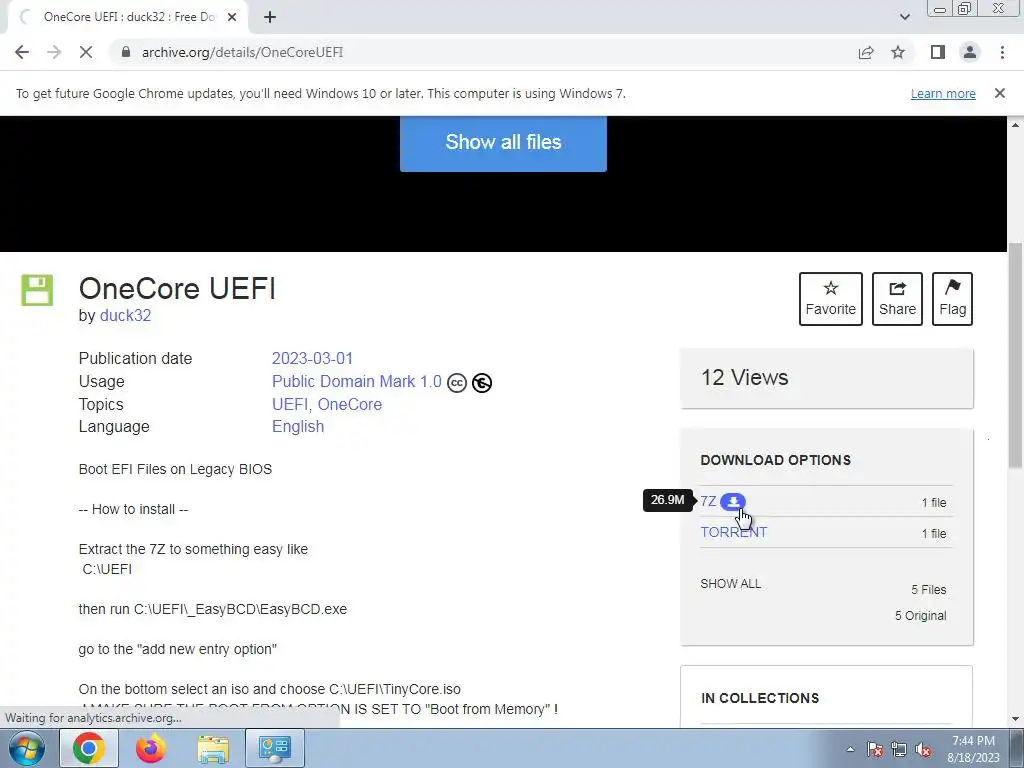Open the tab search chevron
The image size is (1024, 768).
(904, 17)
